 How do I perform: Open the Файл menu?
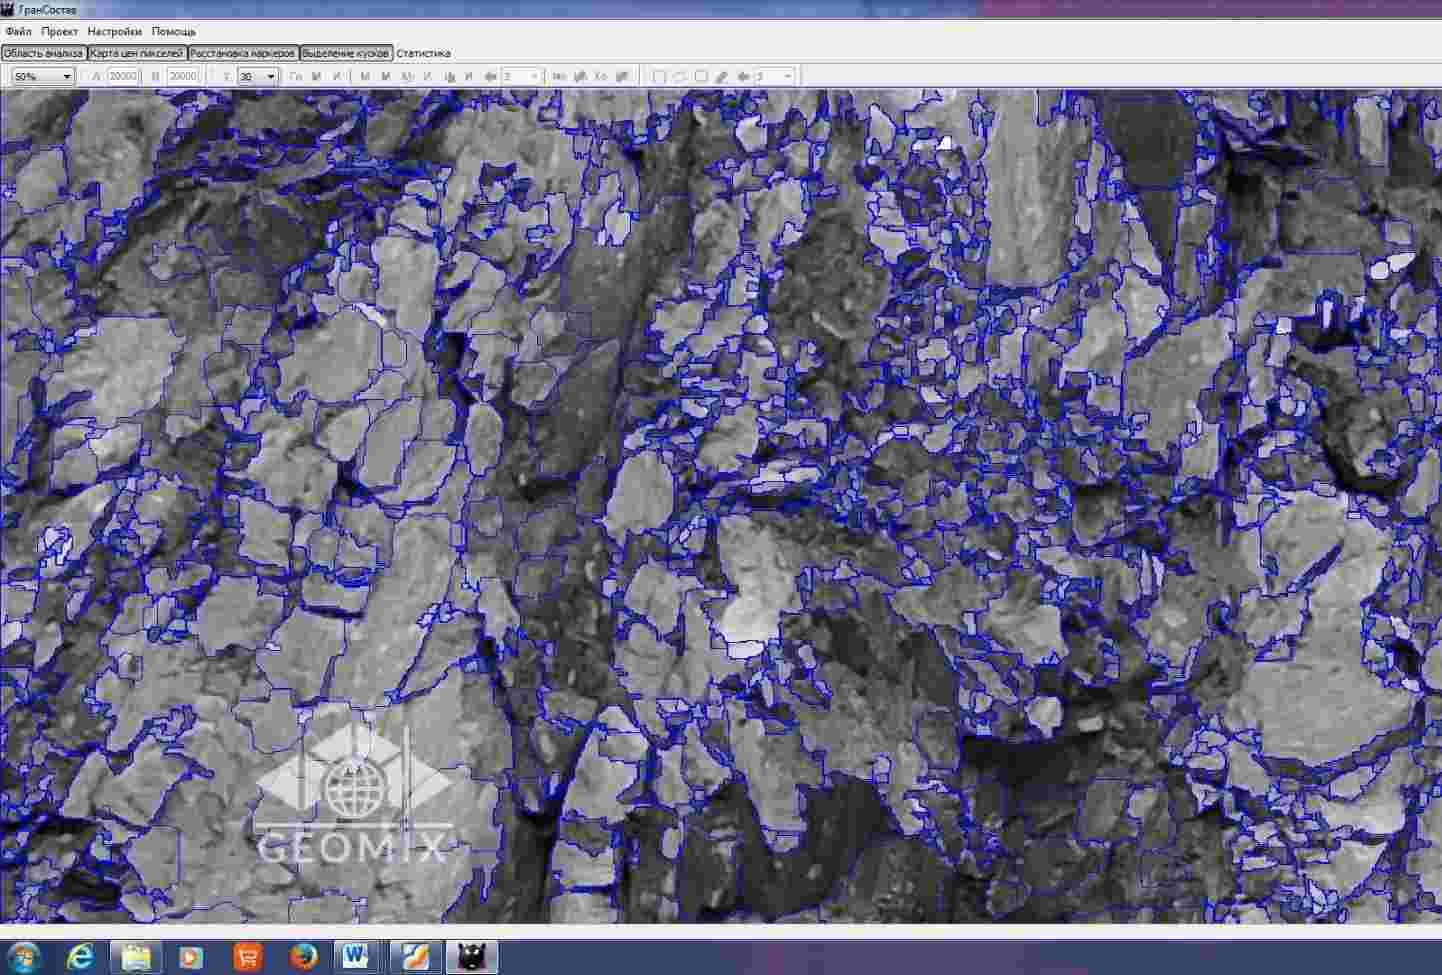click(18, 32)
